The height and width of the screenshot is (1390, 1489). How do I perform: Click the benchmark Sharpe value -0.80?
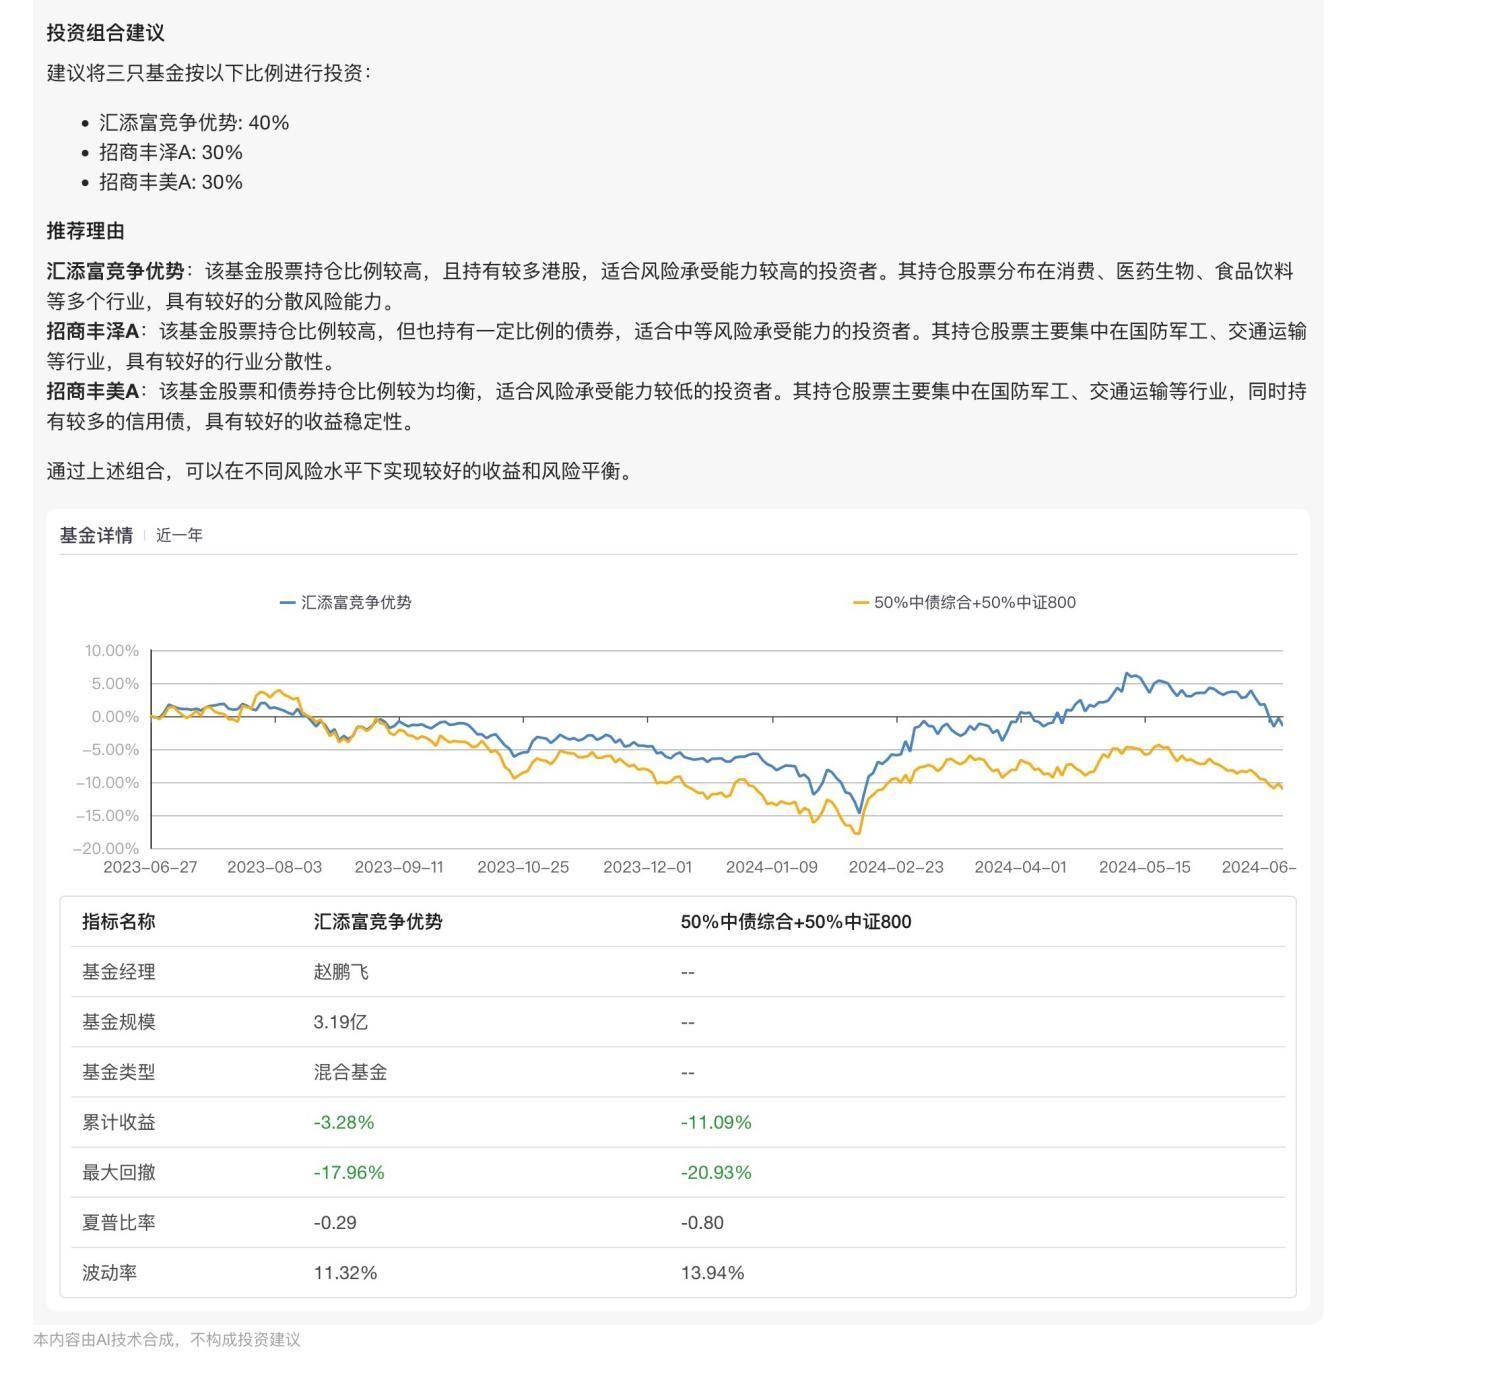[x=702, y=1222]
